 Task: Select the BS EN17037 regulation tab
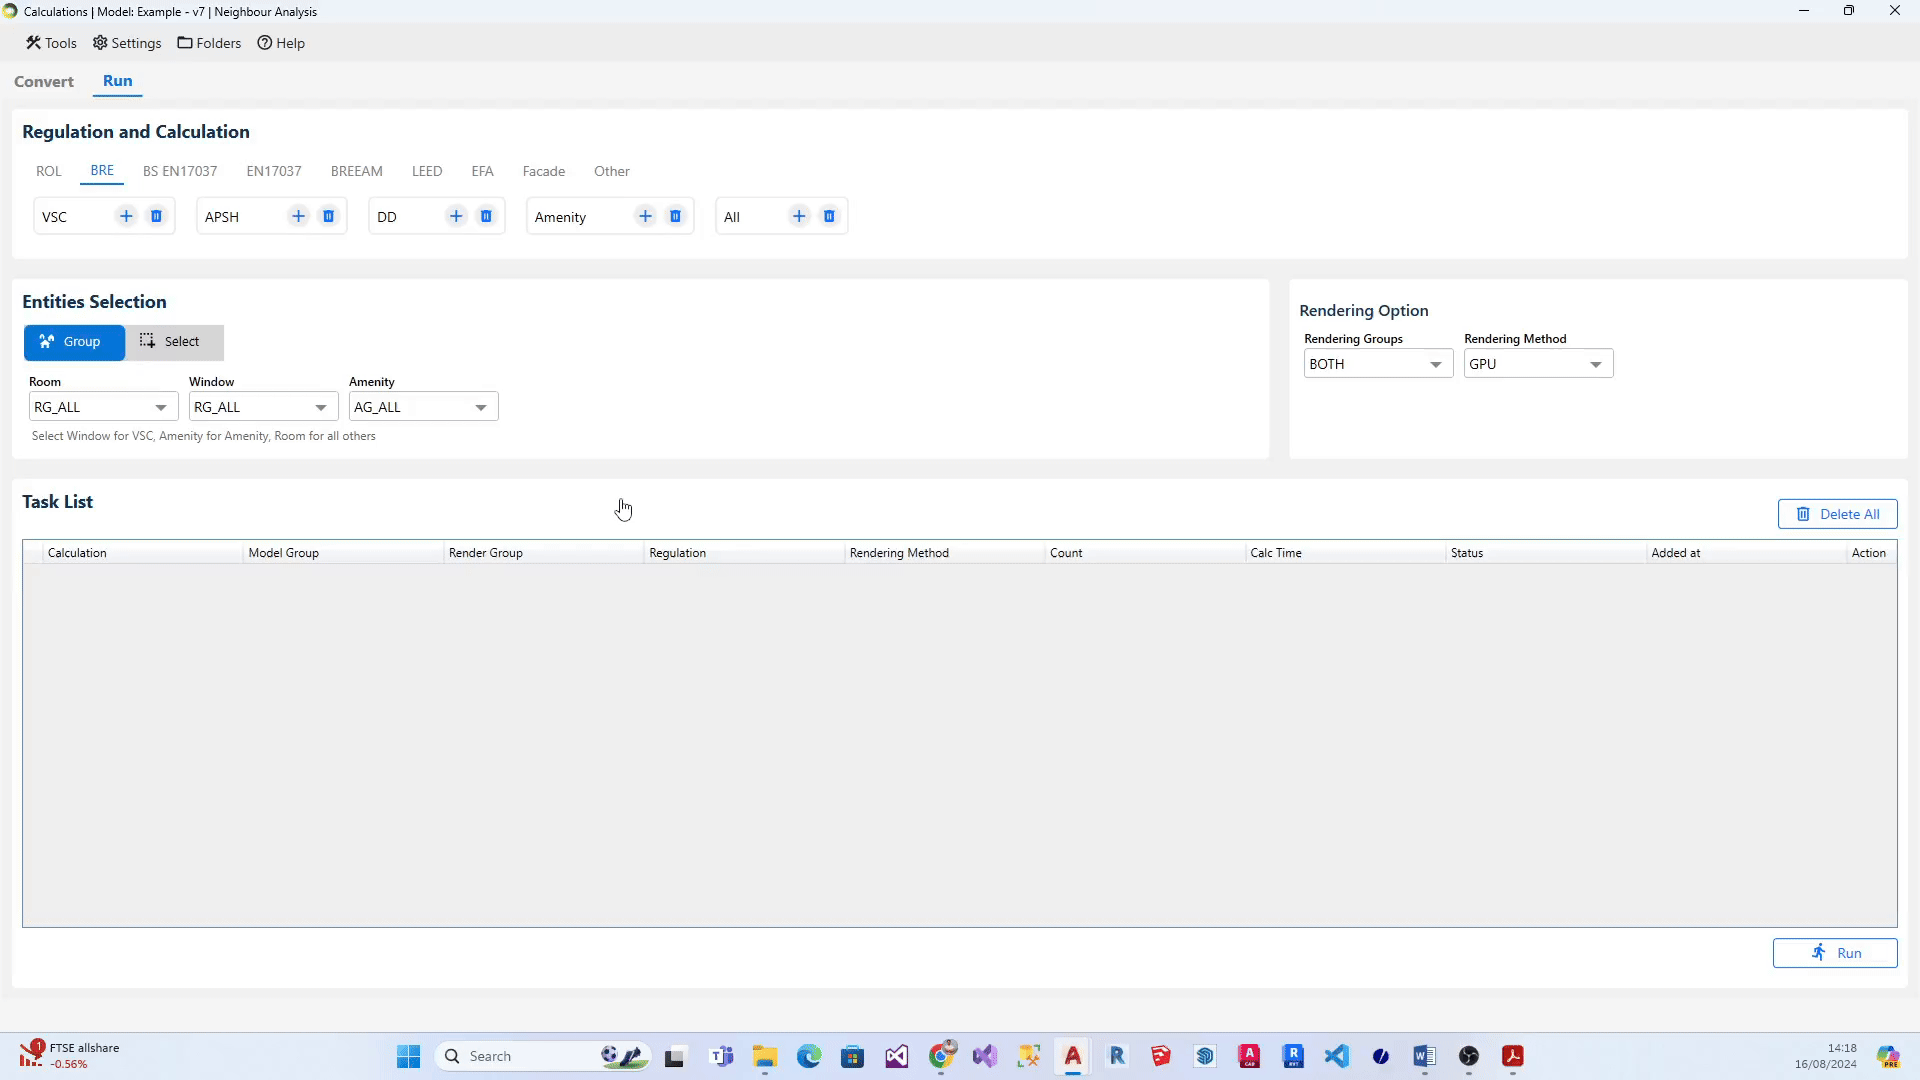(180, 171)
